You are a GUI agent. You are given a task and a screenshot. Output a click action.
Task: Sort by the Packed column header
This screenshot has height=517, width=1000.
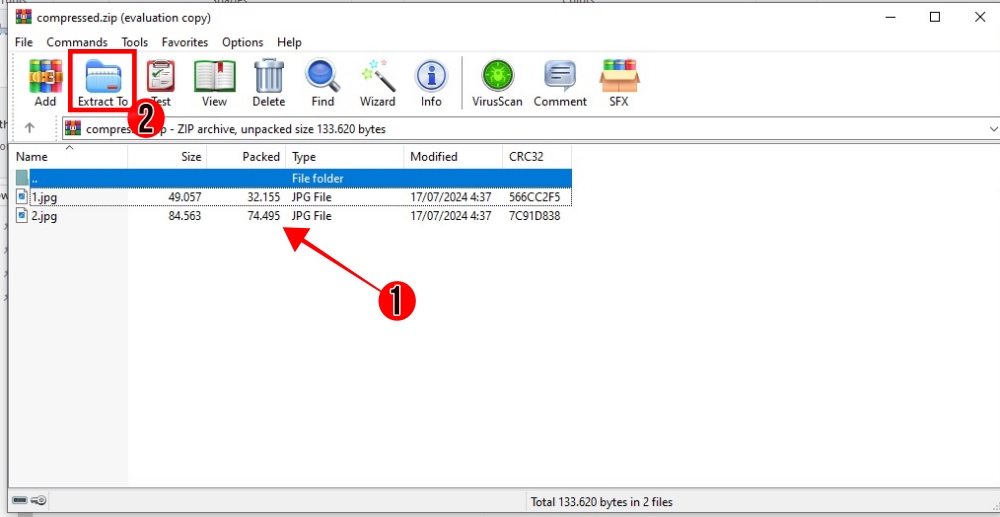pos(246,157)
